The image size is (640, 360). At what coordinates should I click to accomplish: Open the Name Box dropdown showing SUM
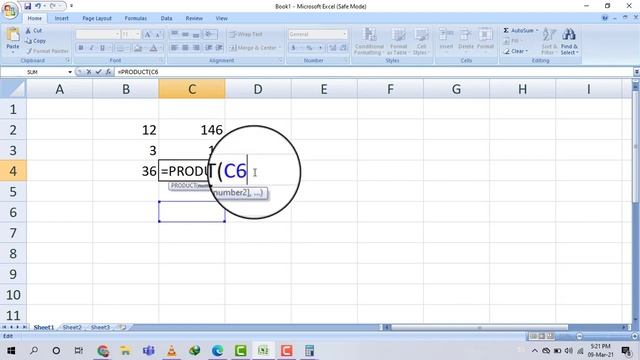coord(70,72)
